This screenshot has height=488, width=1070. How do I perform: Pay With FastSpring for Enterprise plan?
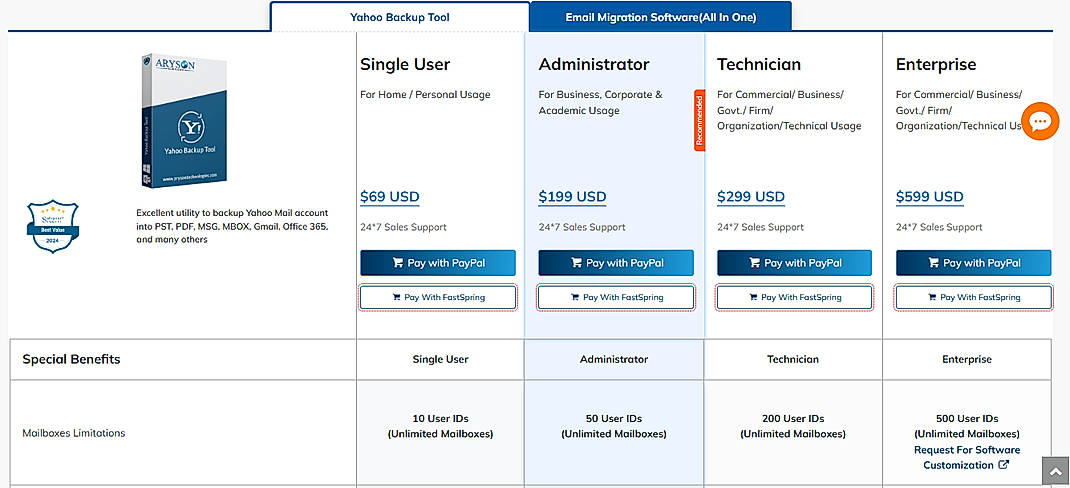point(973,298)
